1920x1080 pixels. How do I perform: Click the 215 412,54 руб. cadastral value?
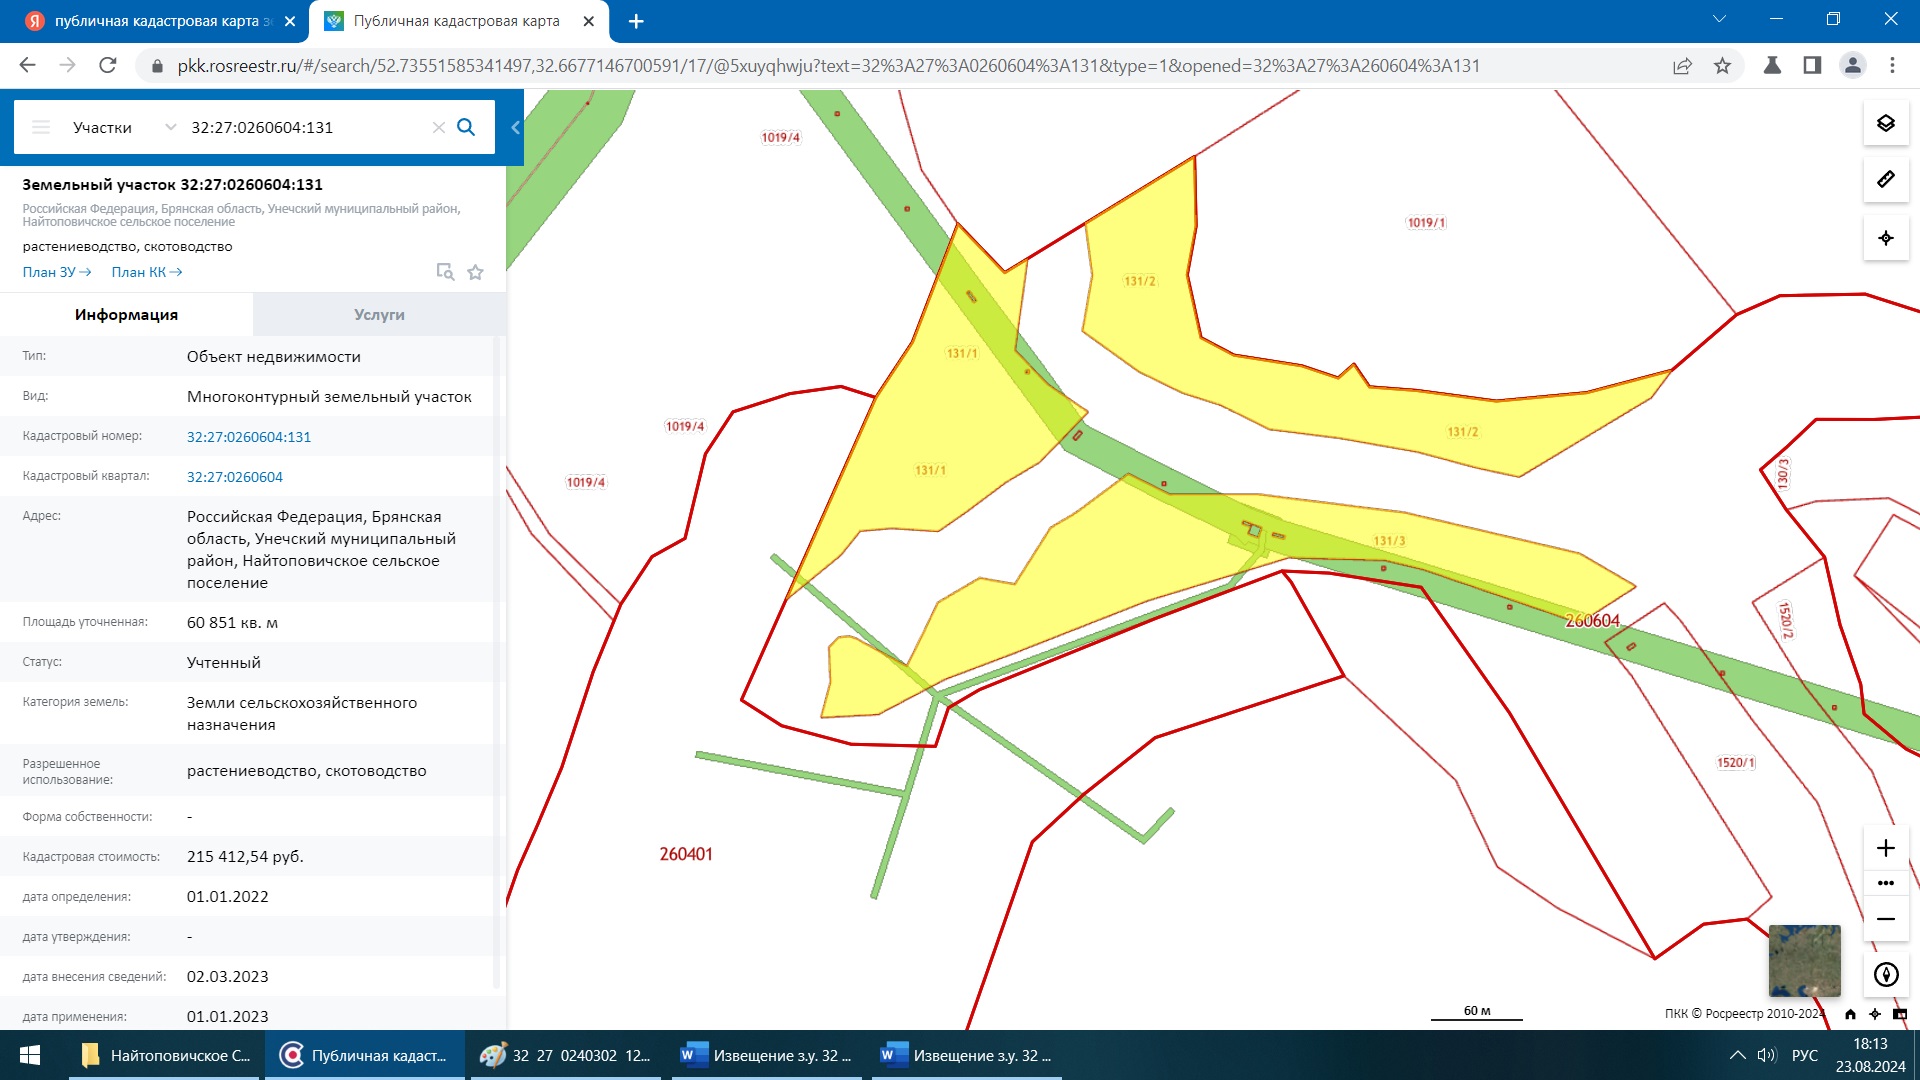(245, 856)
